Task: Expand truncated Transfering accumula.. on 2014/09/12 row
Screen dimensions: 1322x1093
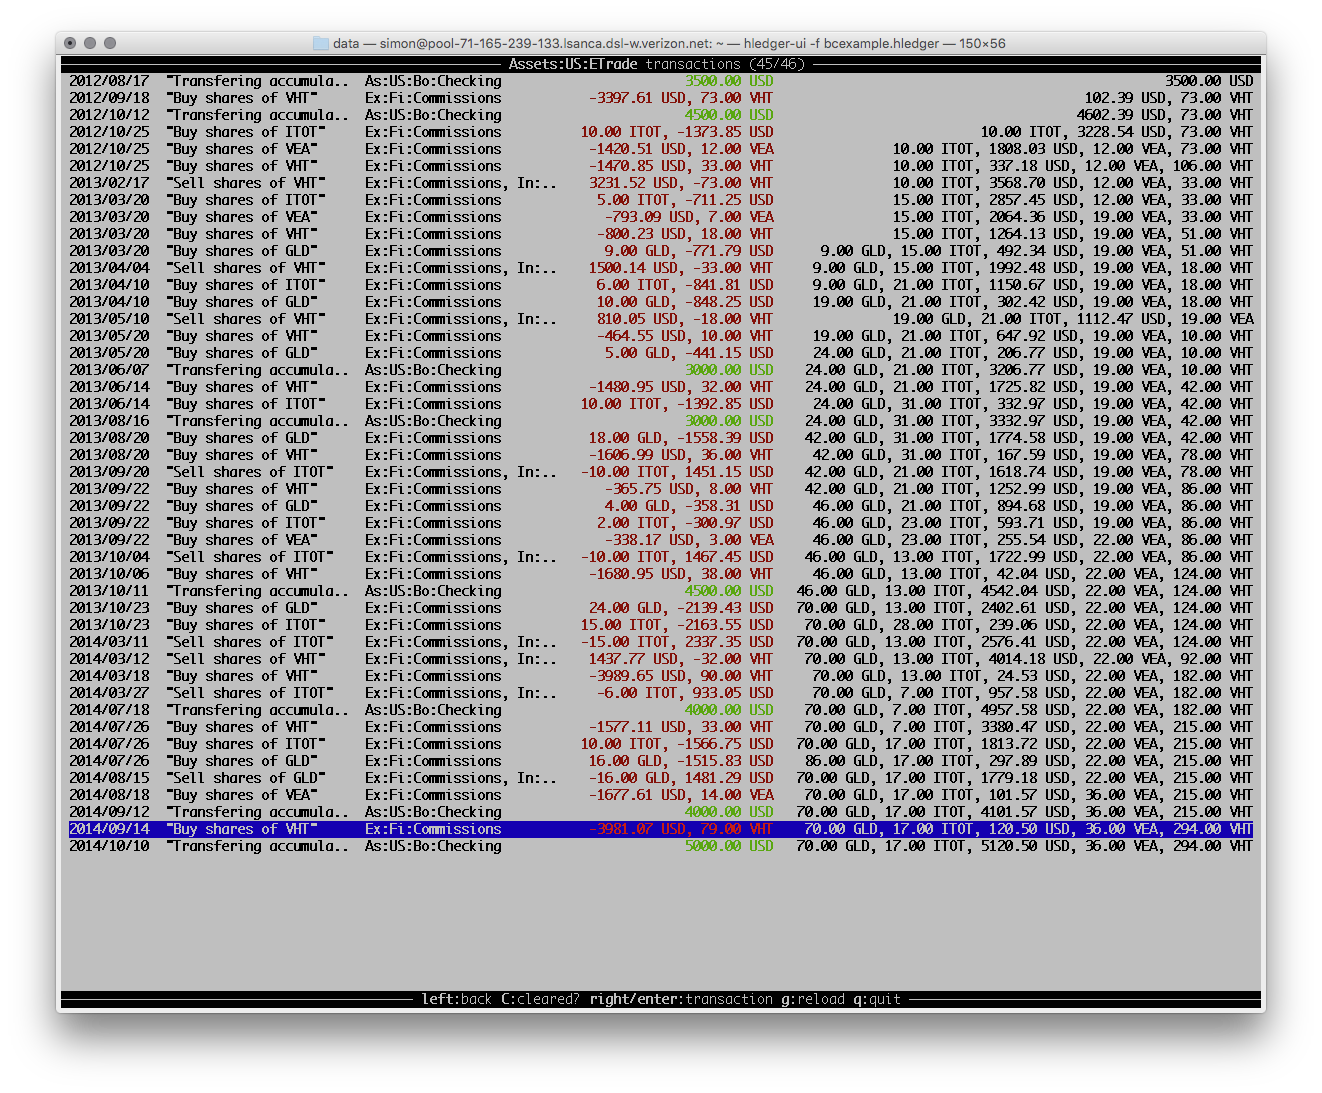Action: (x=258, y=811)
